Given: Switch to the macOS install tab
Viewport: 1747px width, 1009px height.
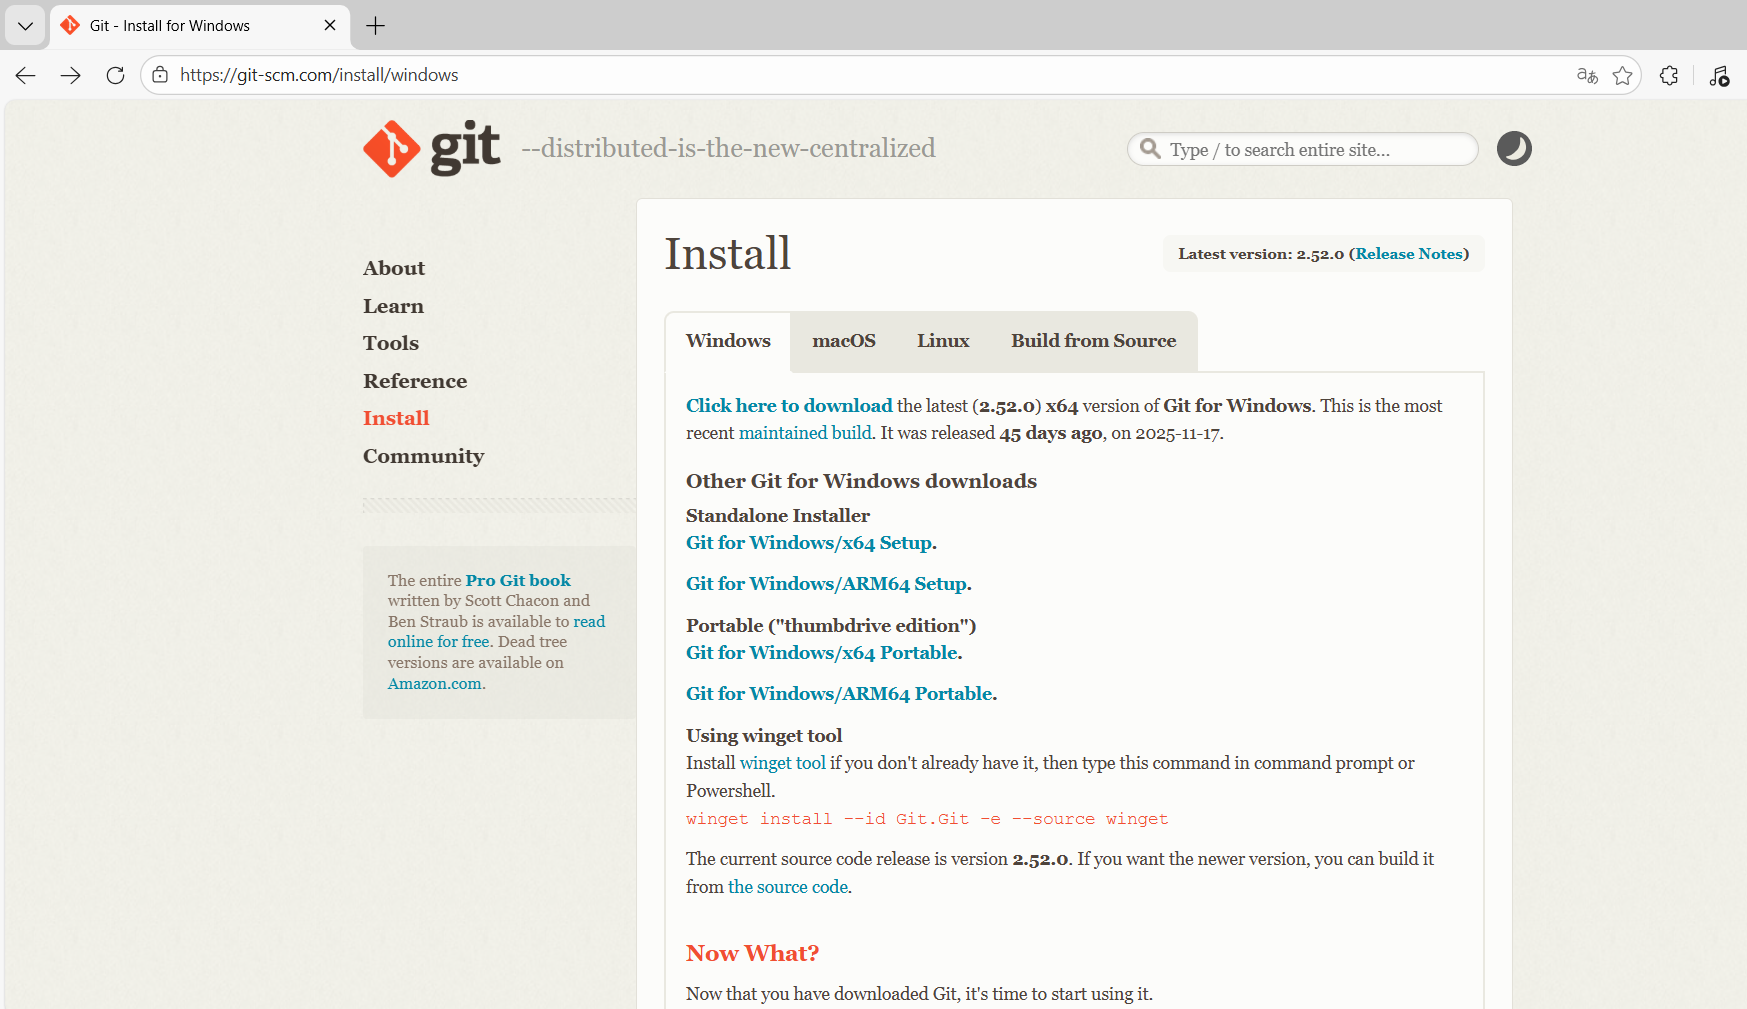Looking at the screenshot, I should pos(844,341).
